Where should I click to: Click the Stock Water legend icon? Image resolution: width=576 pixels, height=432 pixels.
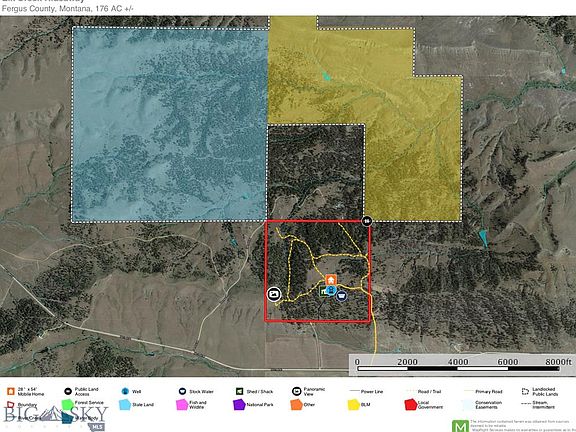tap(183, 391)
